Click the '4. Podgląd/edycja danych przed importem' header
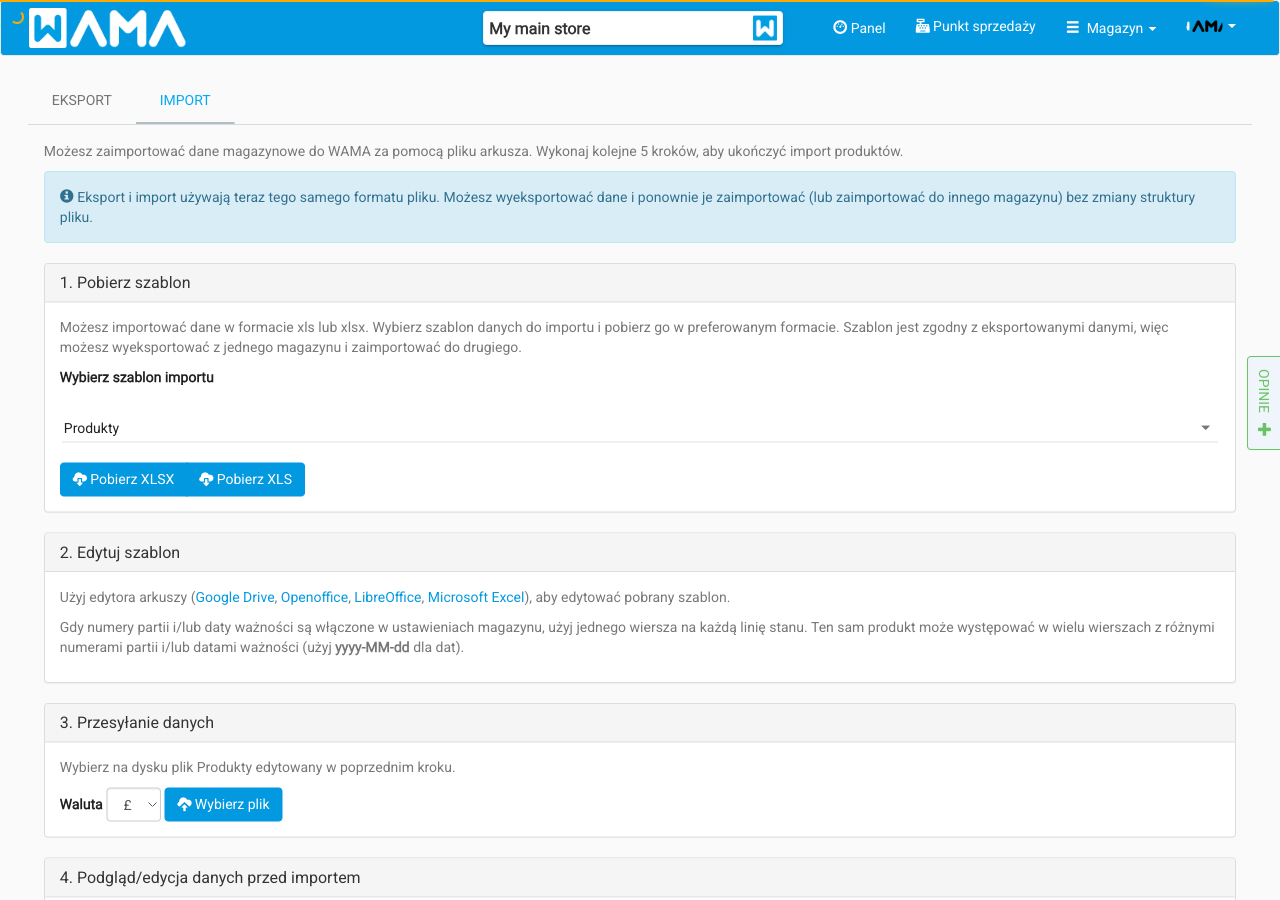1280x900 pixels. (640, 877)
